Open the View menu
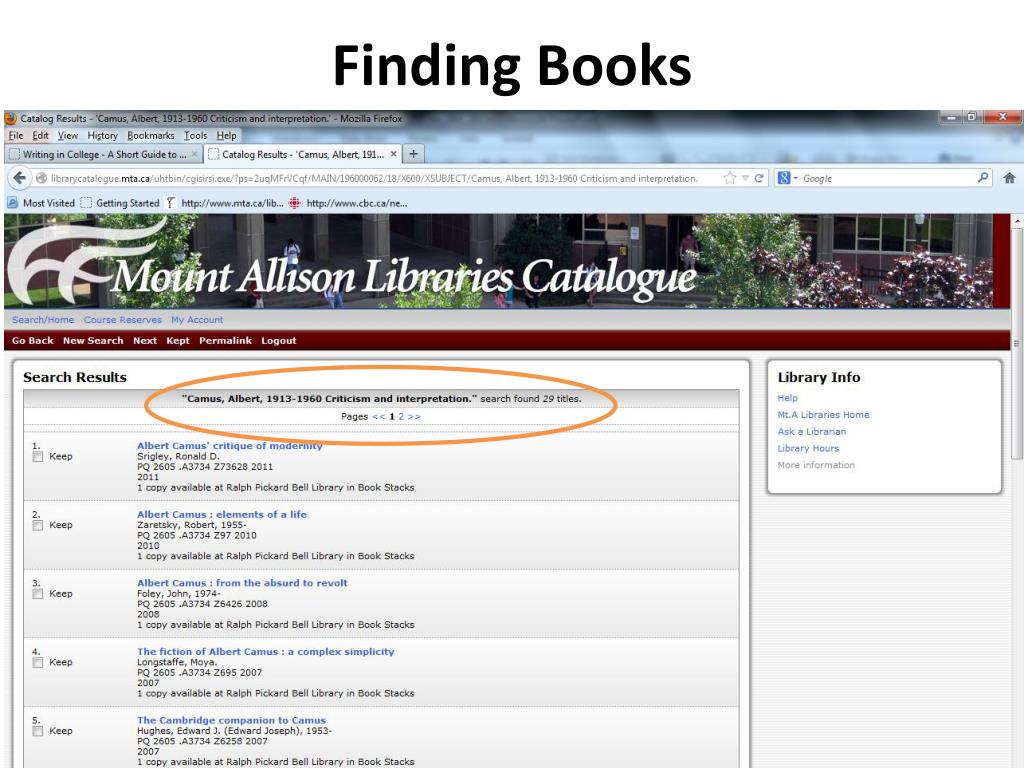The image size is (1024, 768). click(68, 136)
